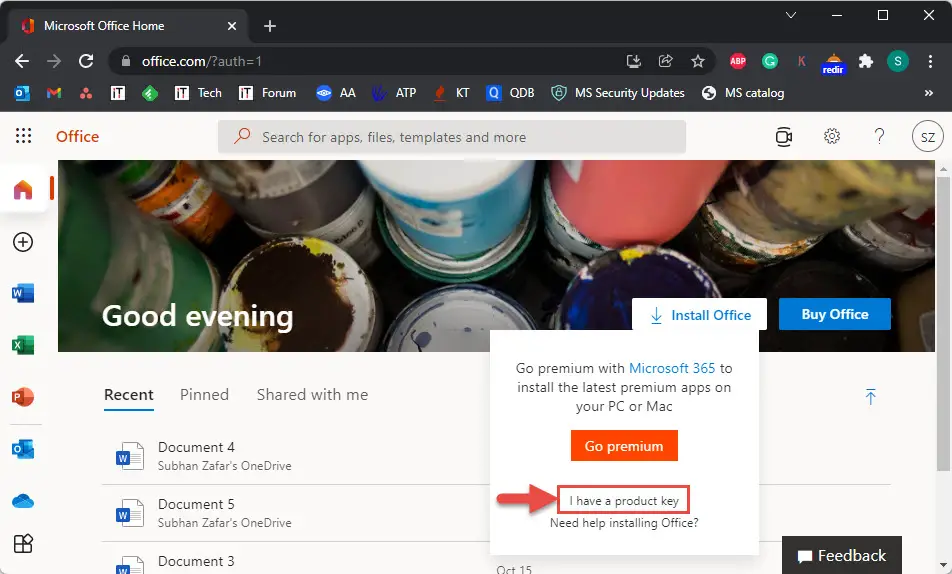Open Office settings gear
952x574 pixels.
coord(832,136)
